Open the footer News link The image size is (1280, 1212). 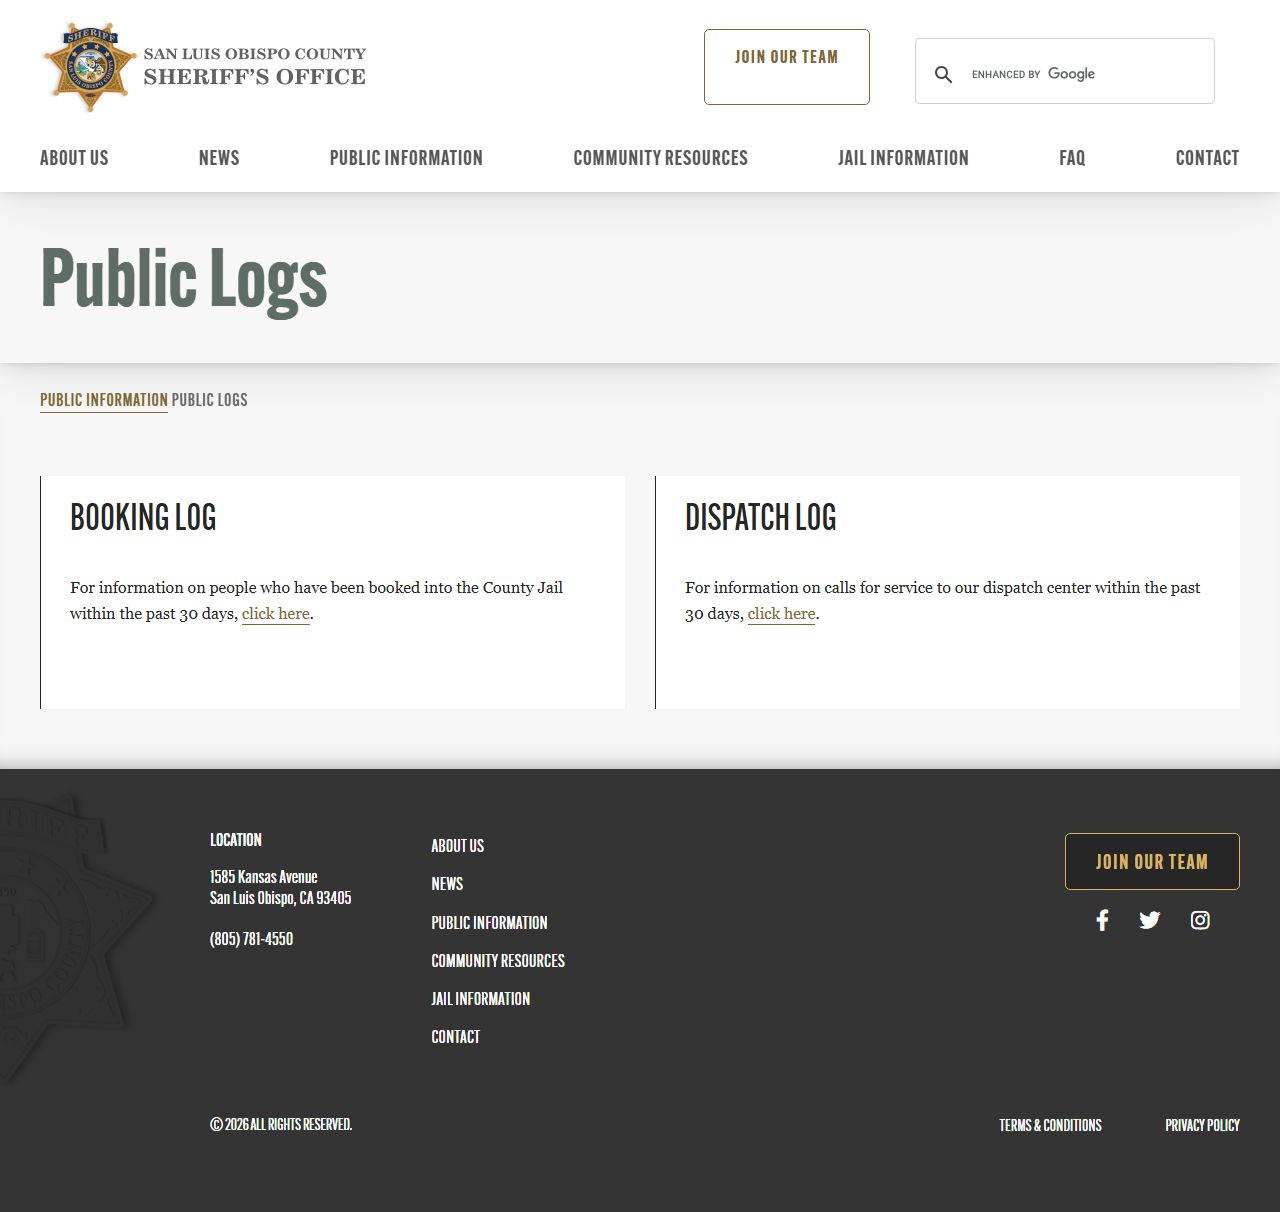pyautogui.click(x=447, y=884)
